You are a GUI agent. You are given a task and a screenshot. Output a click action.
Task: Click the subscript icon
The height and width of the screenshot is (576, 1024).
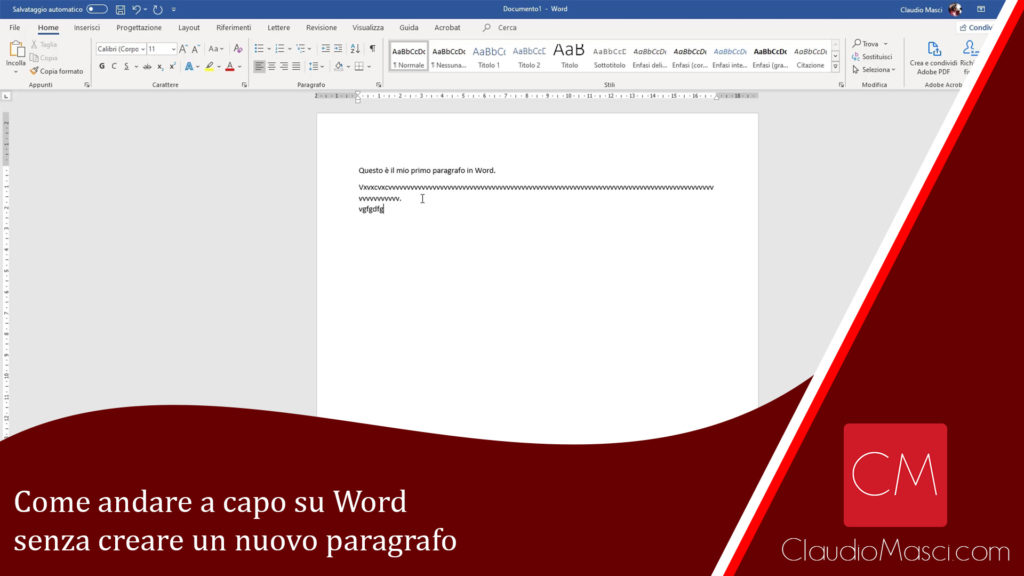[x=159, y=66]
